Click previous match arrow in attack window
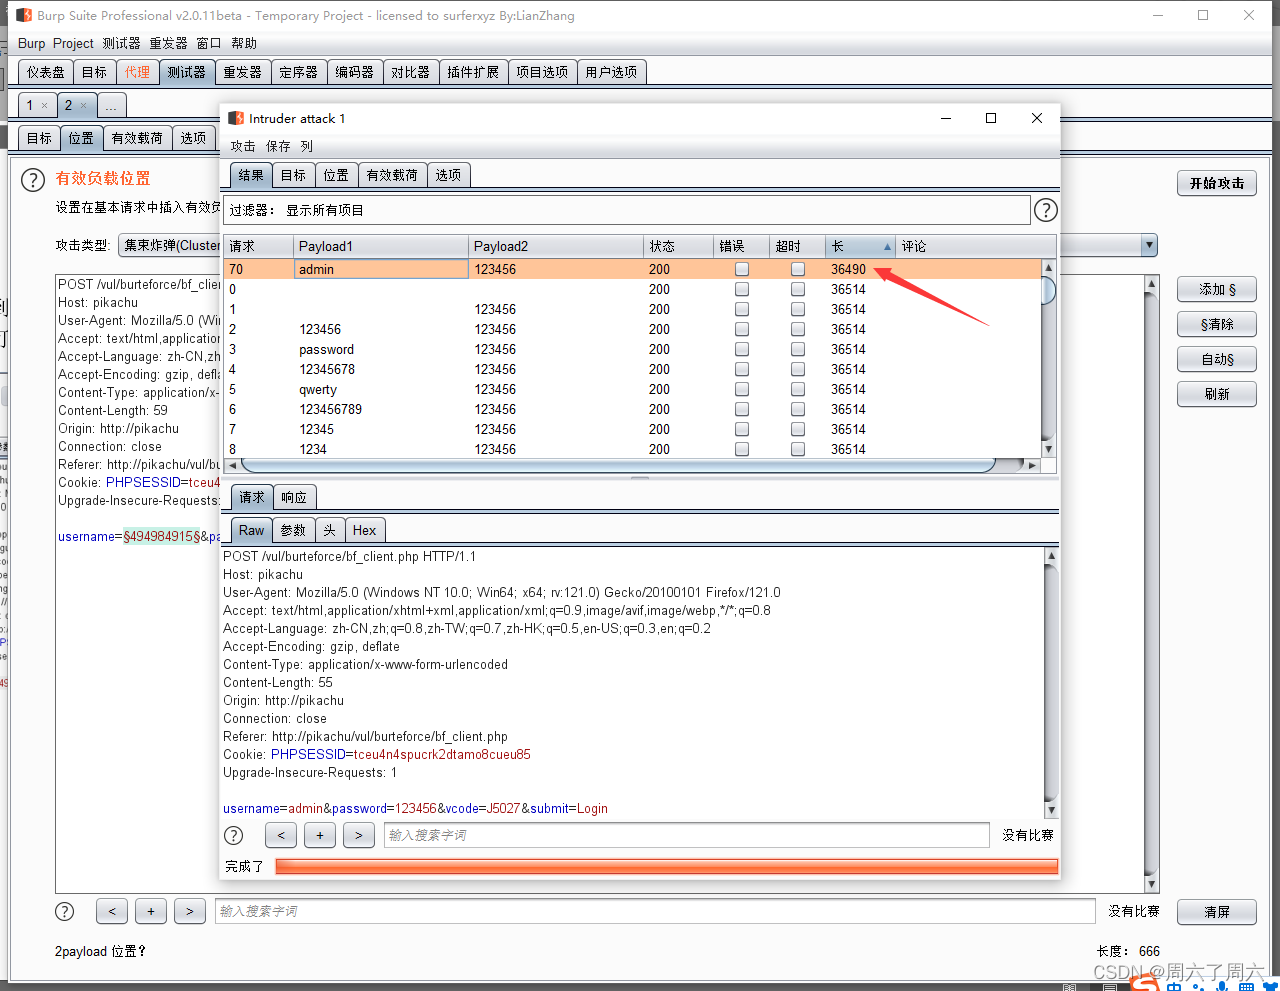1280x991 pixels. 280,835
